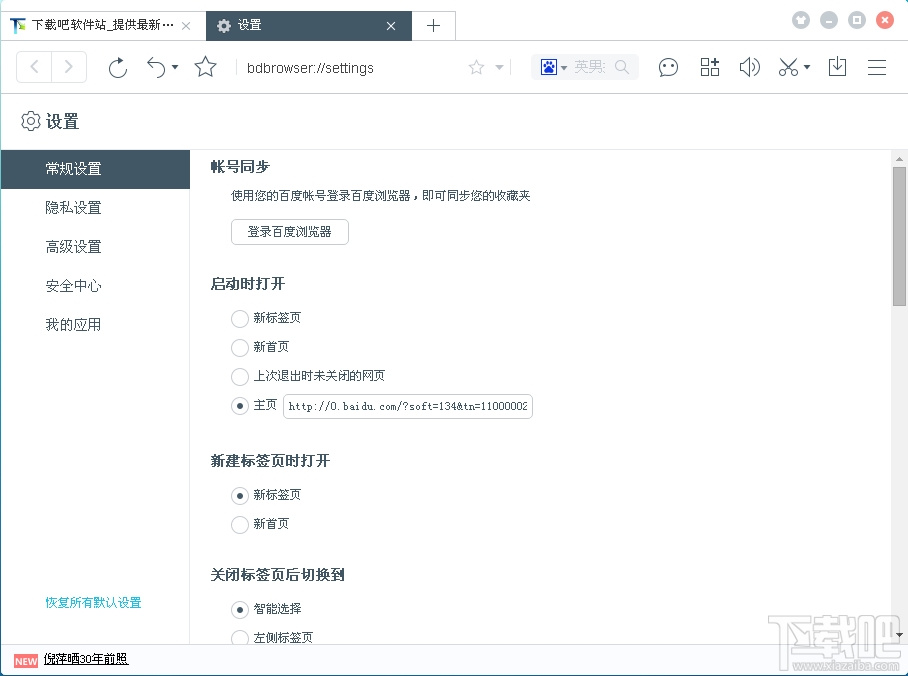Image resolution: width=908 pixels, height=676 pixels.
Task: Select 新标签页 under 启动时打开
Action: [x=239, y=318]
